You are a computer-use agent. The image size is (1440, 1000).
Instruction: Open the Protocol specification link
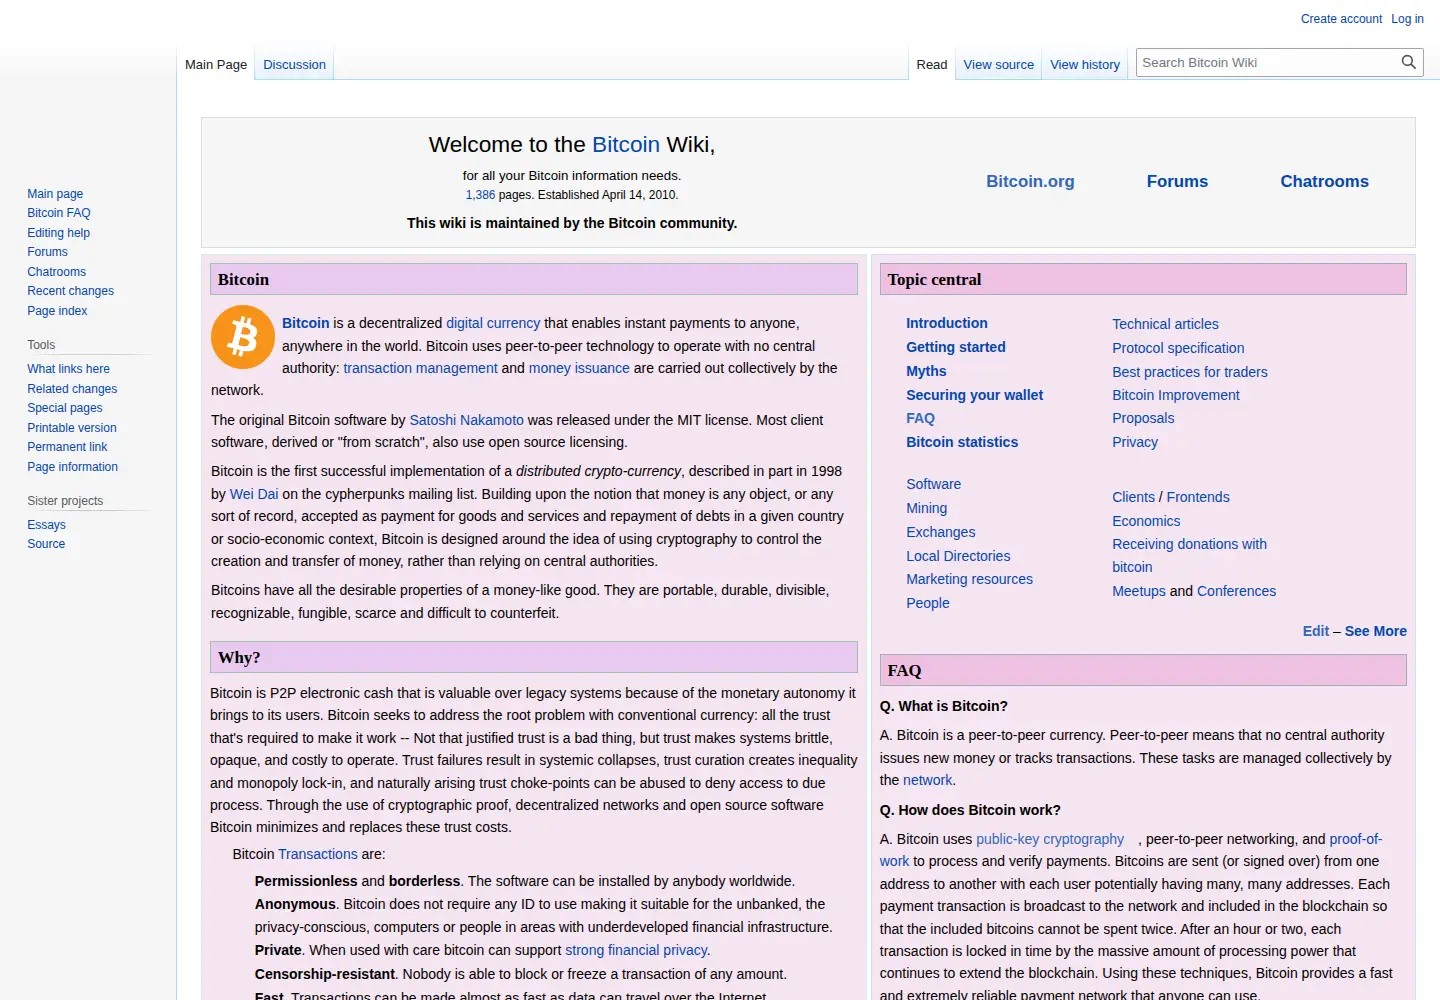pyautogui.click(x=1178, y=348)
